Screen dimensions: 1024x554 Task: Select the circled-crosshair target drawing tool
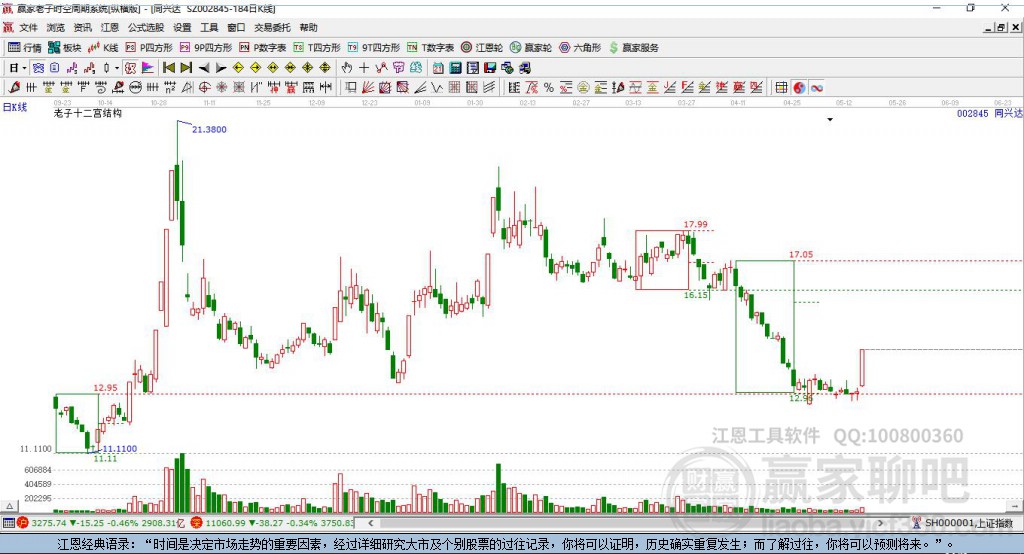tap(204, 88)
